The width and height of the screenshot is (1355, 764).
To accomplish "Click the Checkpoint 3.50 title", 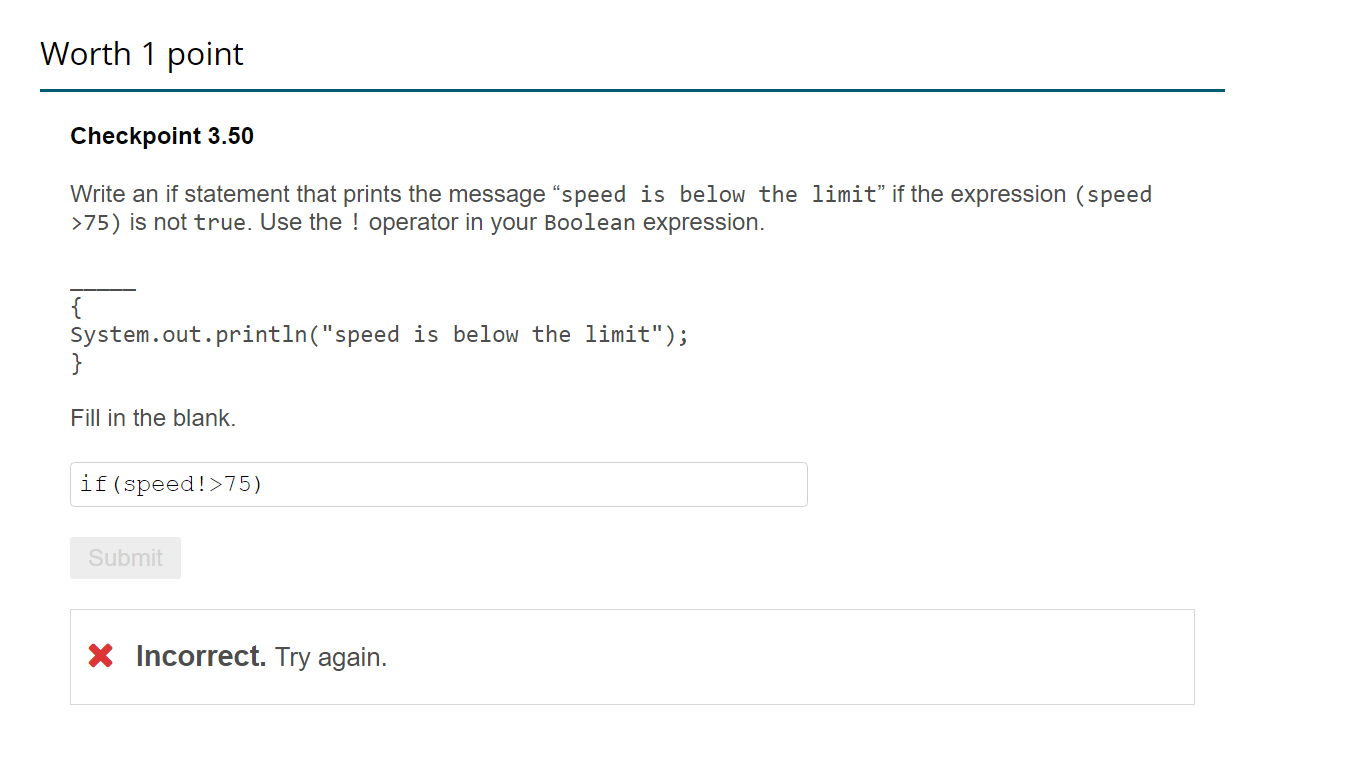I will click(162, 136).
